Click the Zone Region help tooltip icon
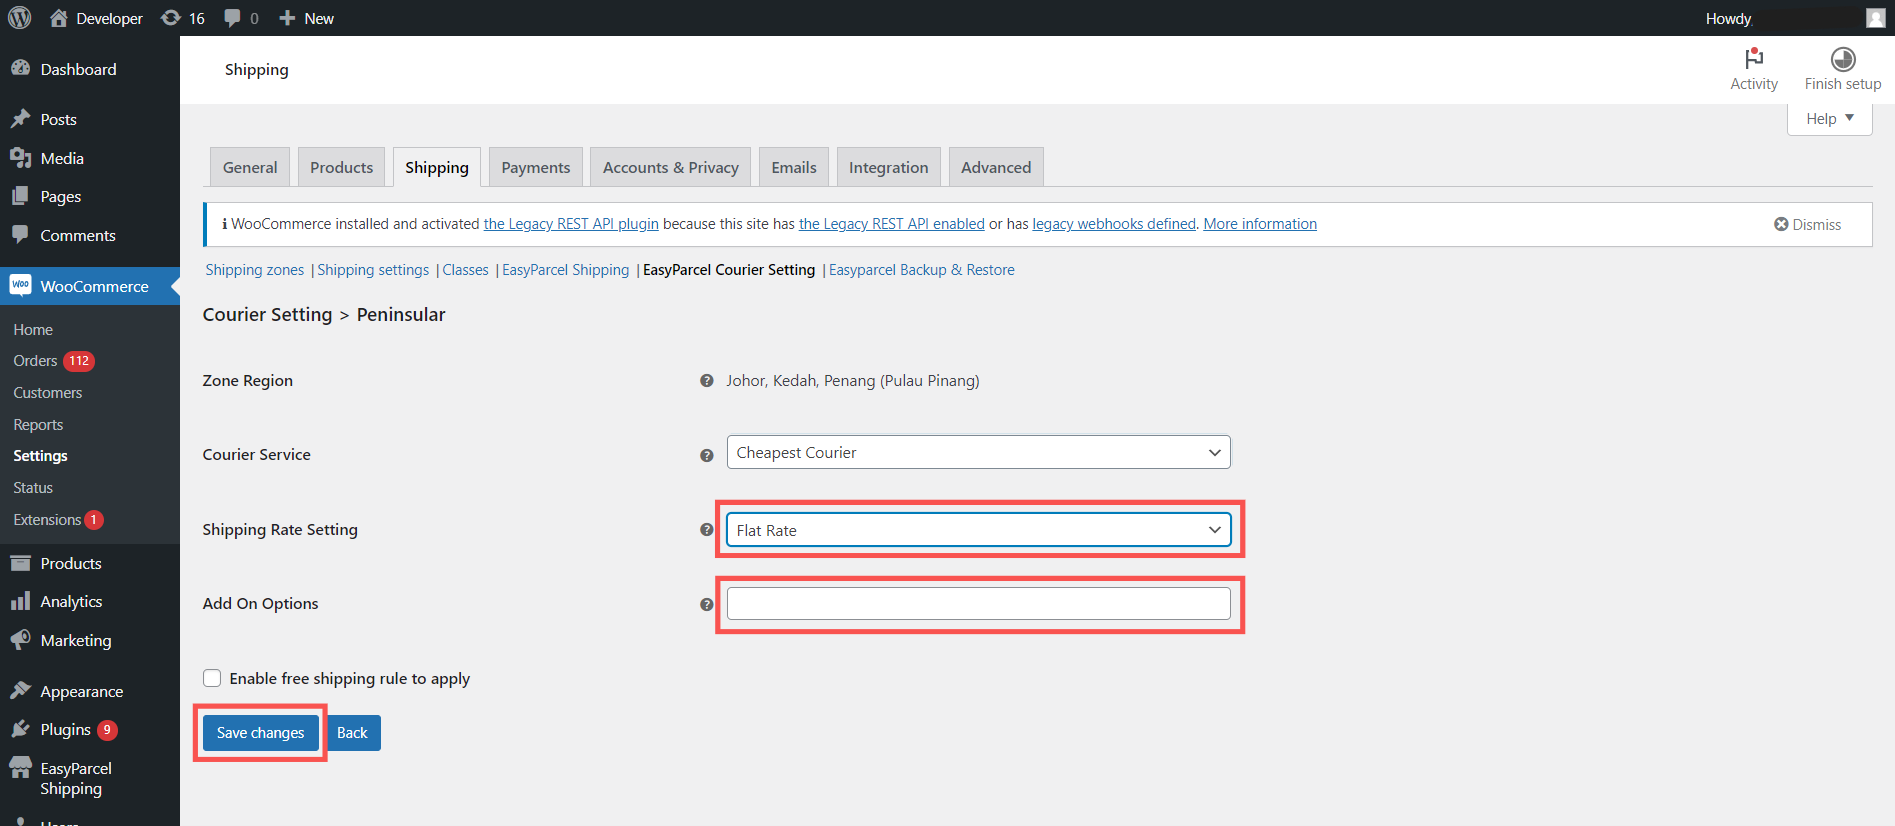1895x826 pixels. (x=707, y=380)
